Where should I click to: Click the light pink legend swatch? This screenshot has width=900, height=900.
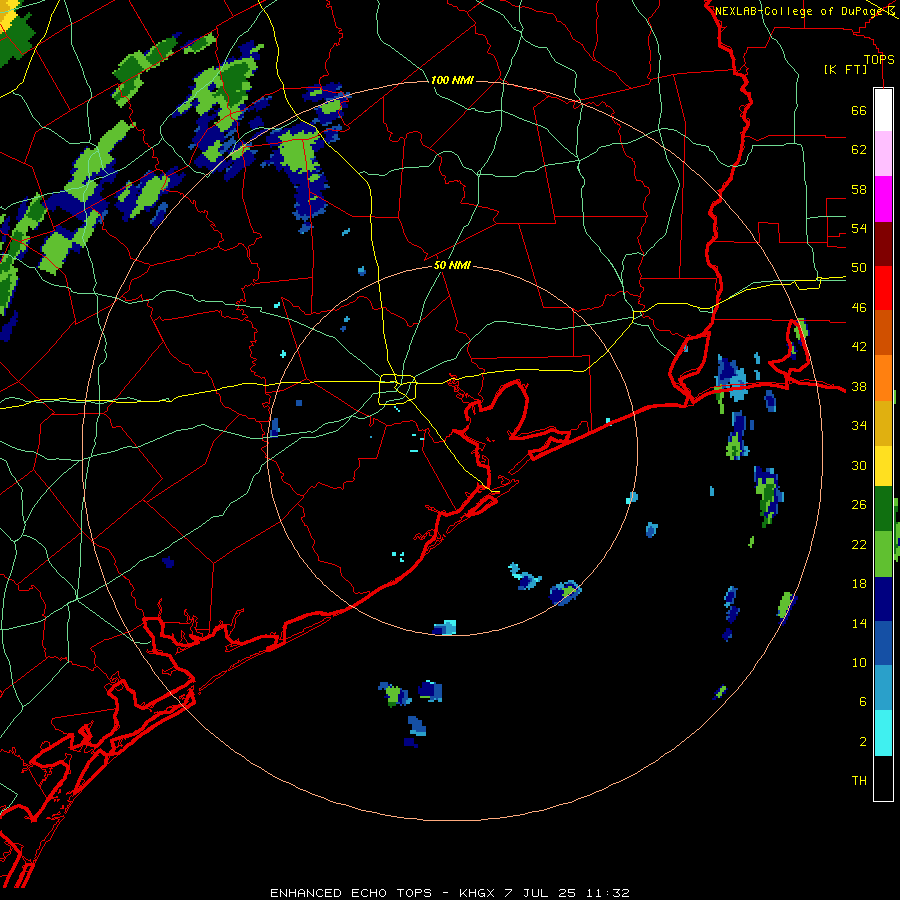[883, 153]
